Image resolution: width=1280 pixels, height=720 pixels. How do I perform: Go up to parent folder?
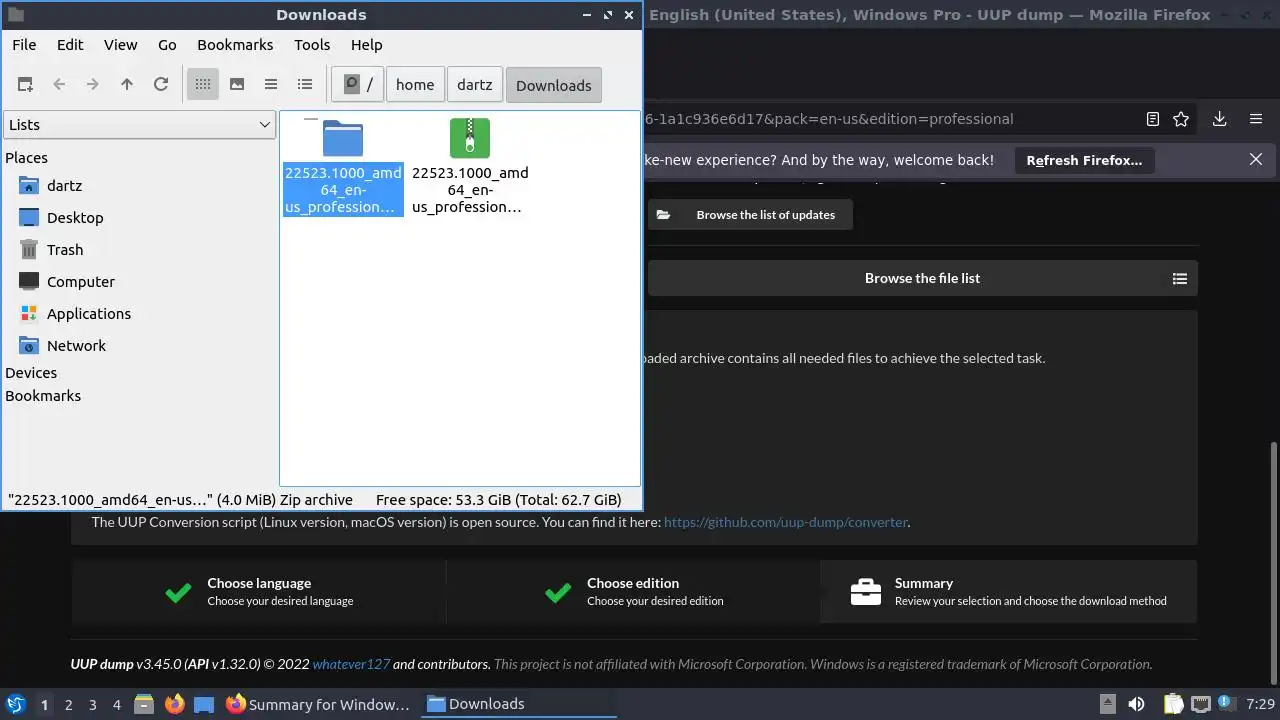(x=127, y=85)
